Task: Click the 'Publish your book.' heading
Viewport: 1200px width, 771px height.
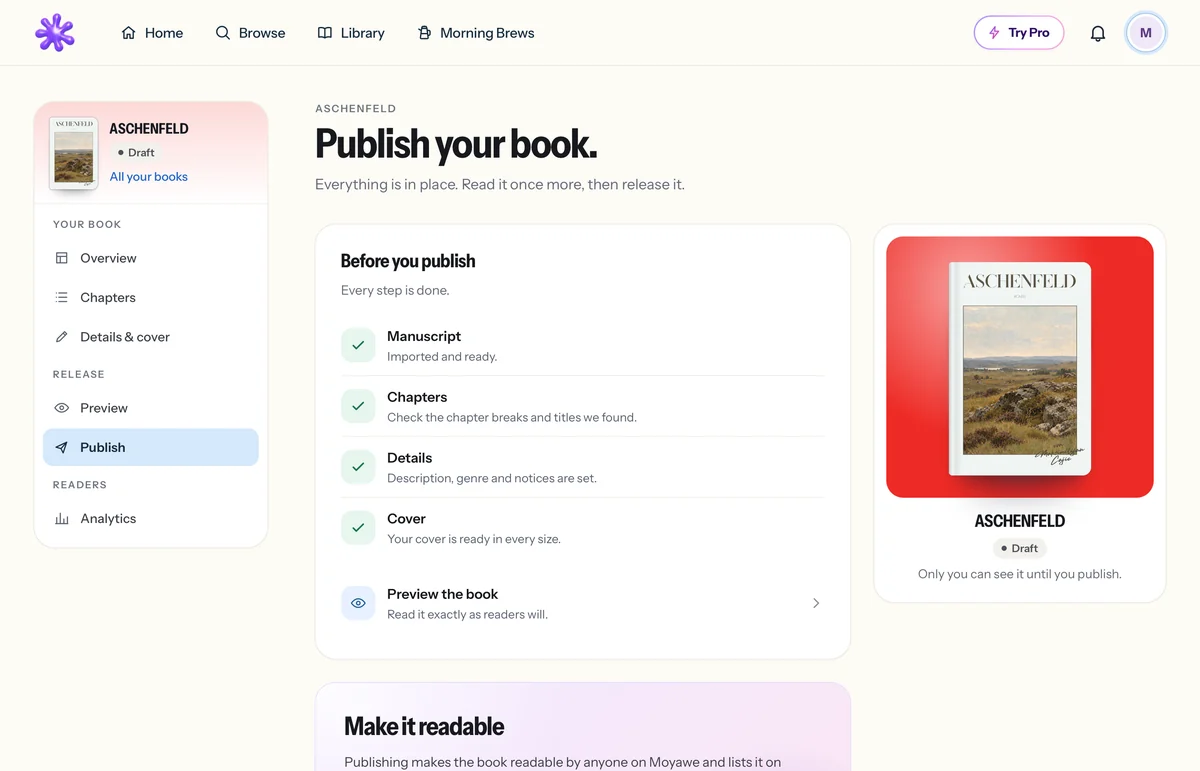Action: 456,144
